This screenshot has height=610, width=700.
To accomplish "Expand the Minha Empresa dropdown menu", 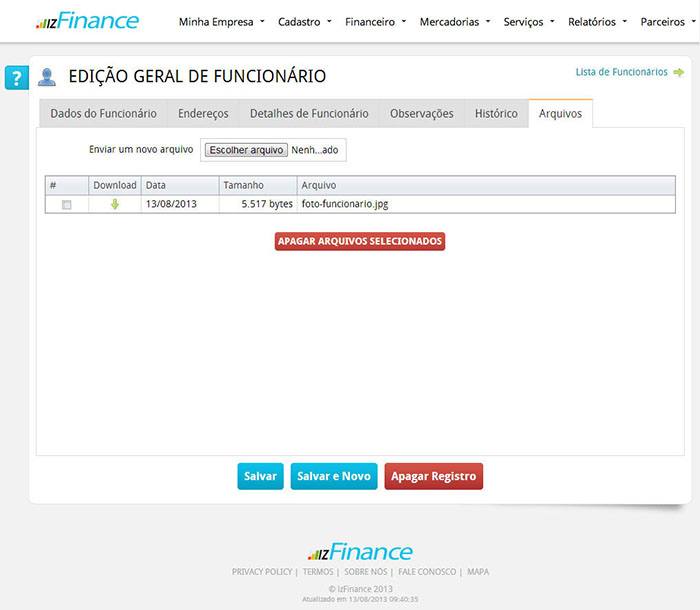I will coord(221,22).
